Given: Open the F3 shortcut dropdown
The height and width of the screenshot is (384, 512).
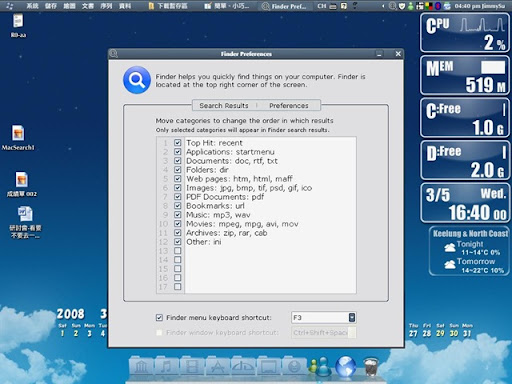Looking at the screenshot, I should [352, 317].
